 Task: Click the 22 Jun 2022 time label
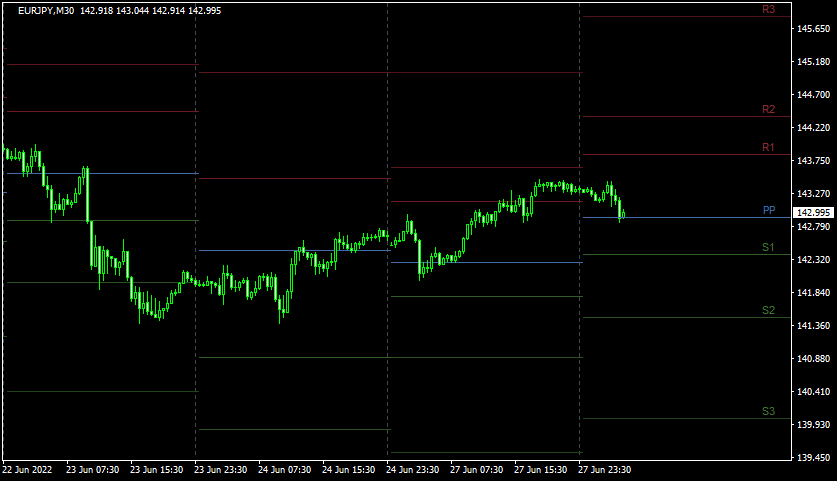coord(27,470)
